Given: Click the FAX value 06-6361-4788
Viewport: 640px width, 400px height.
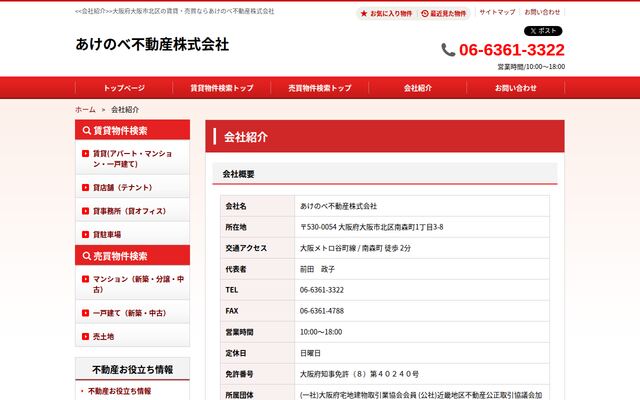Looking at the screenshot, I should (322, 311).
